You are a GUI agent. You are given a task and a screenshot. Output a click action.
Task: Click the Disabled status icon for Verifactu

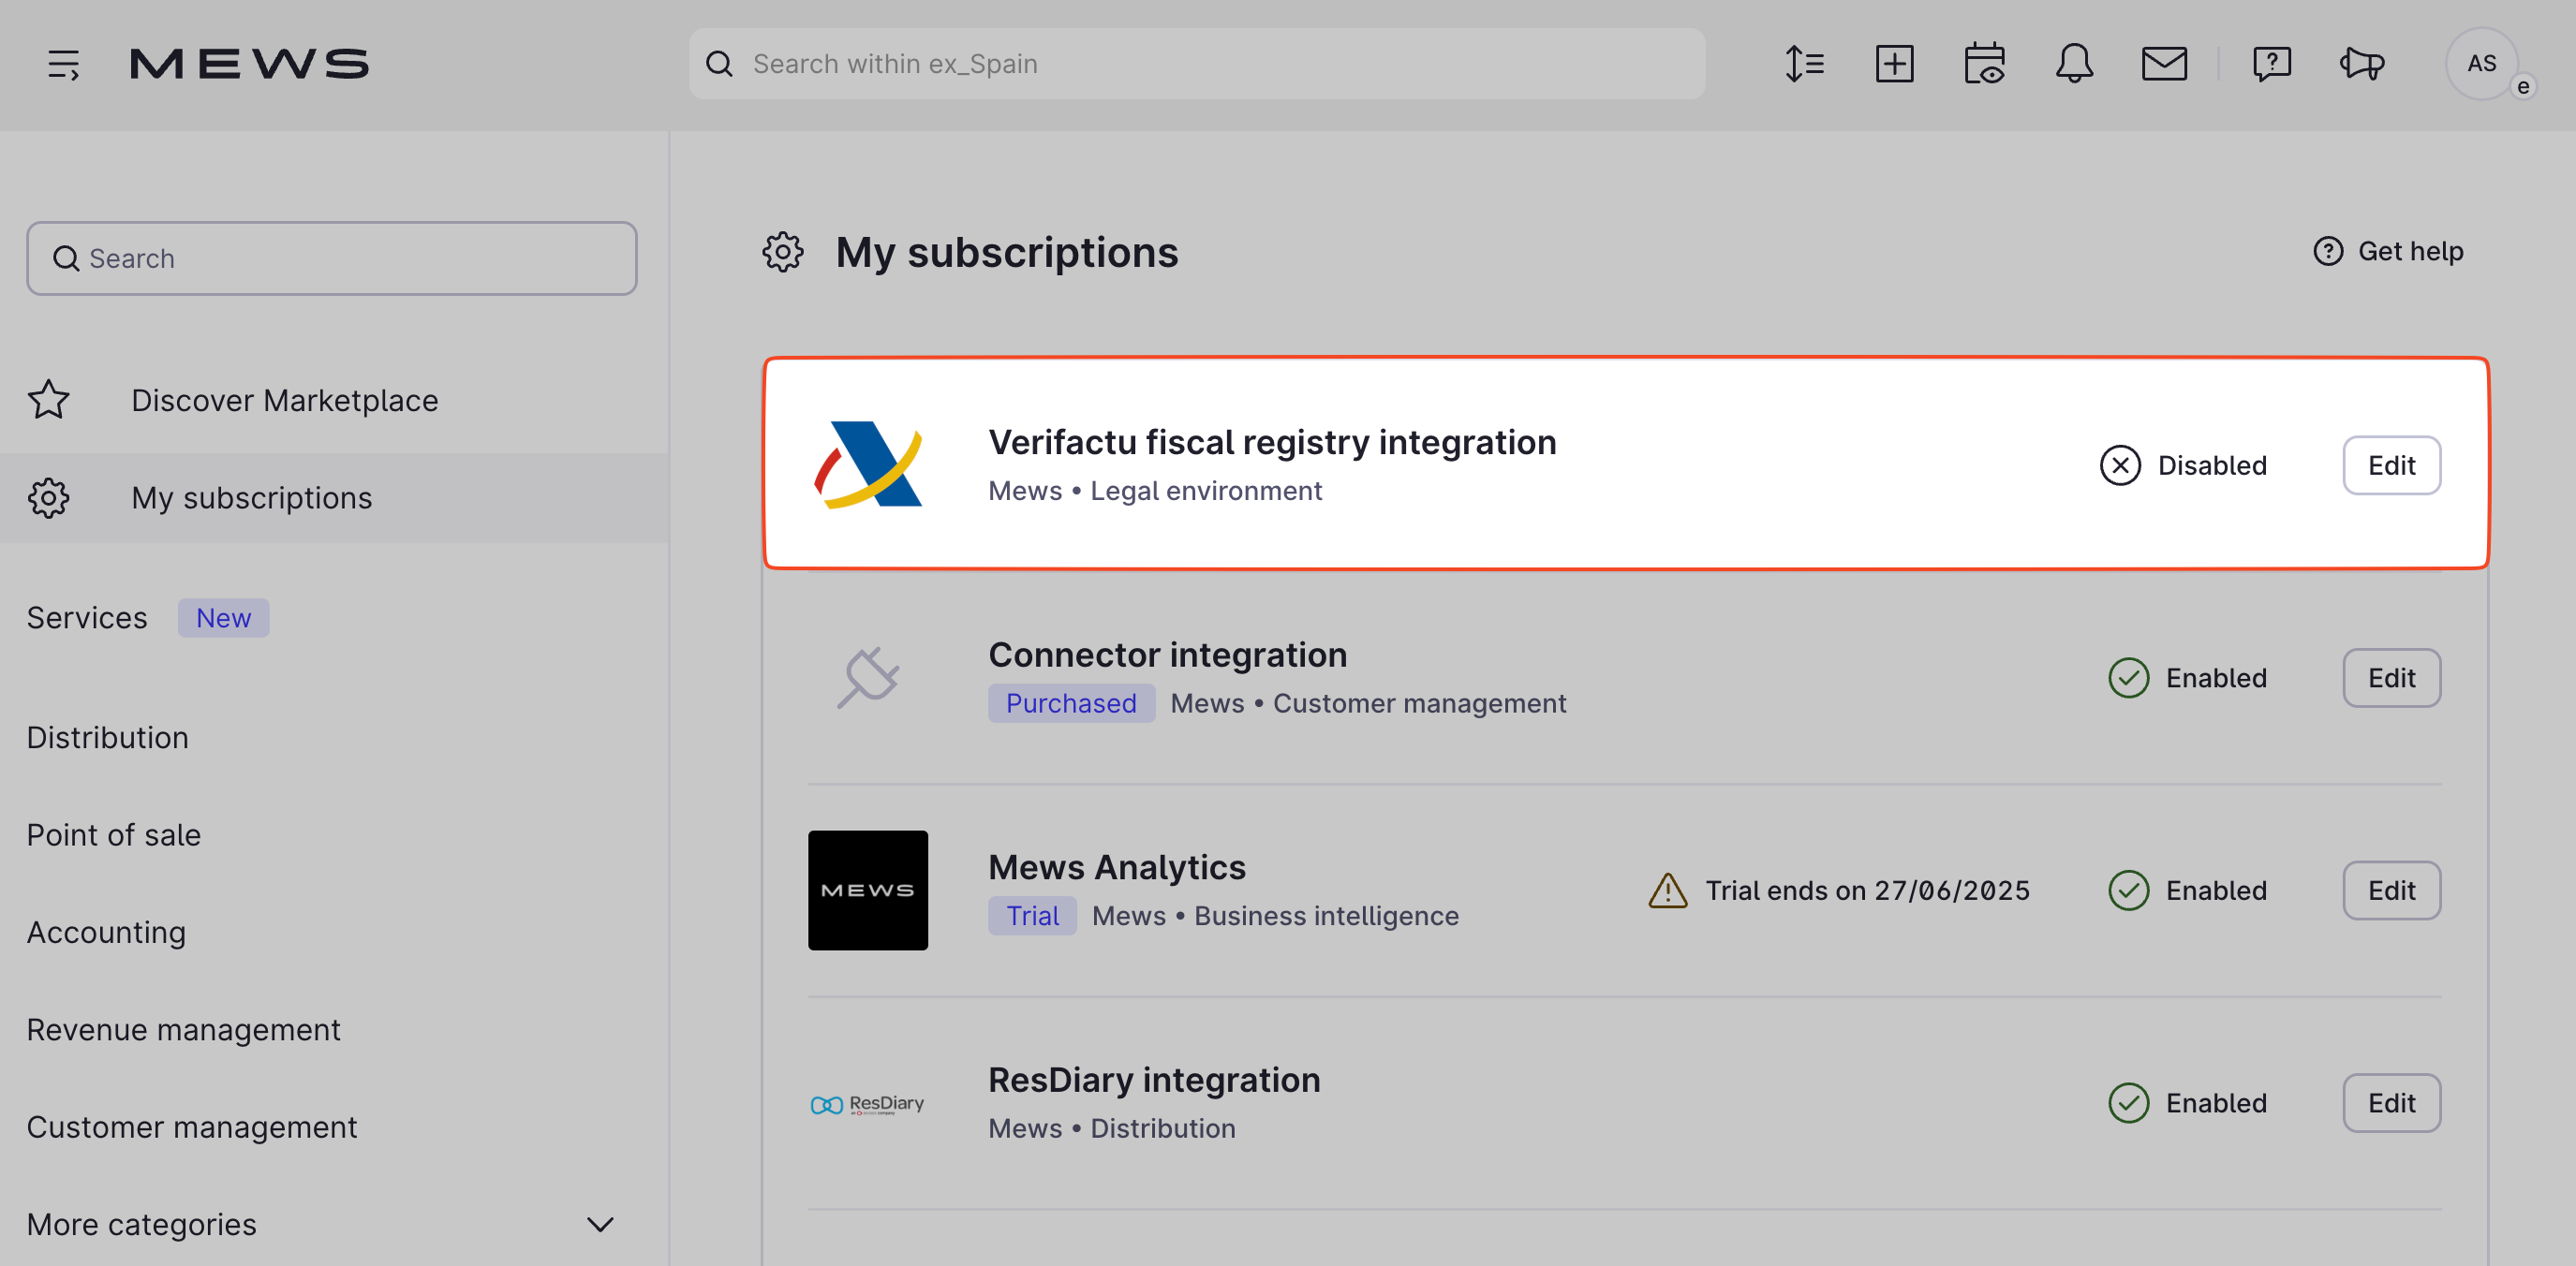pos(2120,465)
